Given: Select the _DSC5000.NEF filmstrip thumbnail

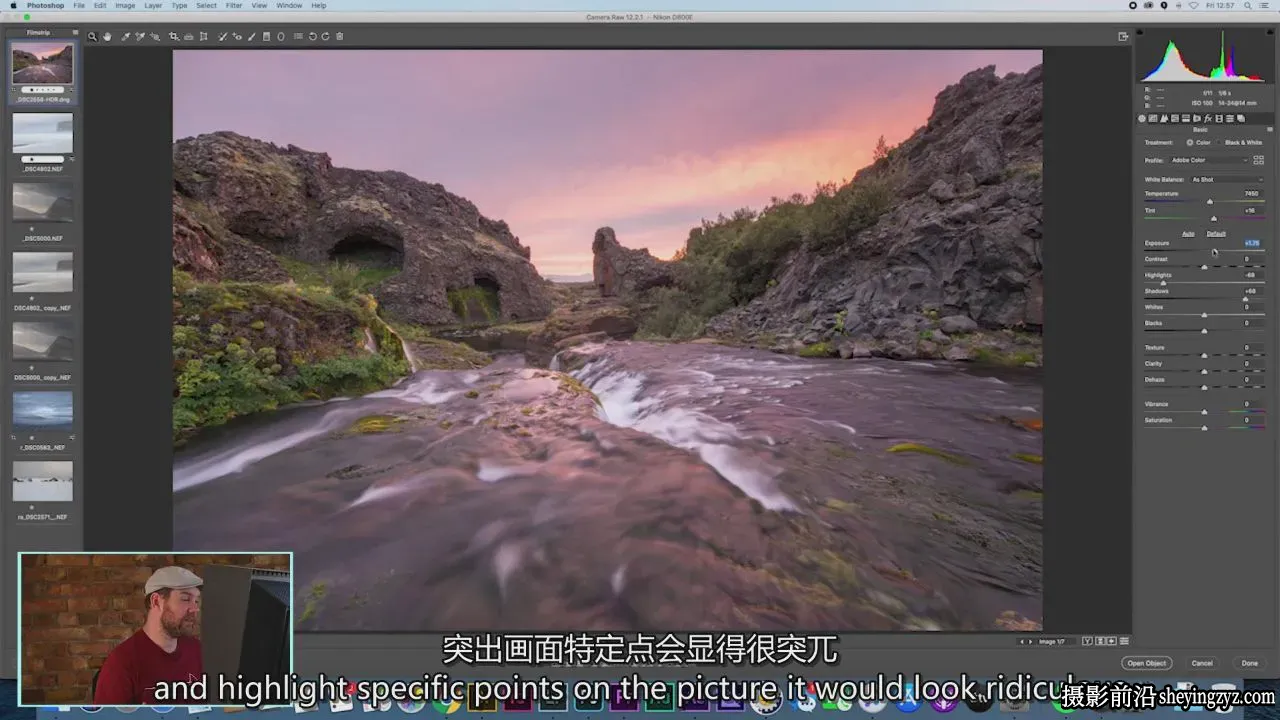Looking at the screenshot, I should point(42,203).
